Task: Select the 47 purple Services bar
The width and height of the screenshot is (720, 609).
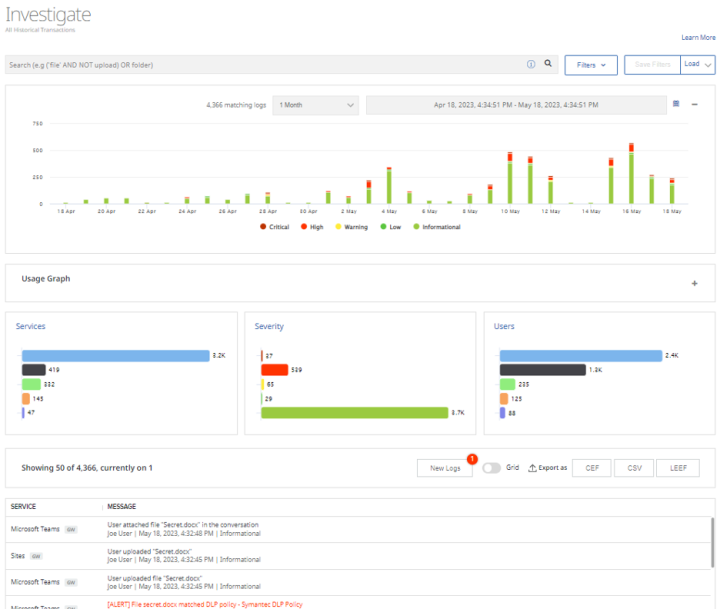Action: click(23, 412)
